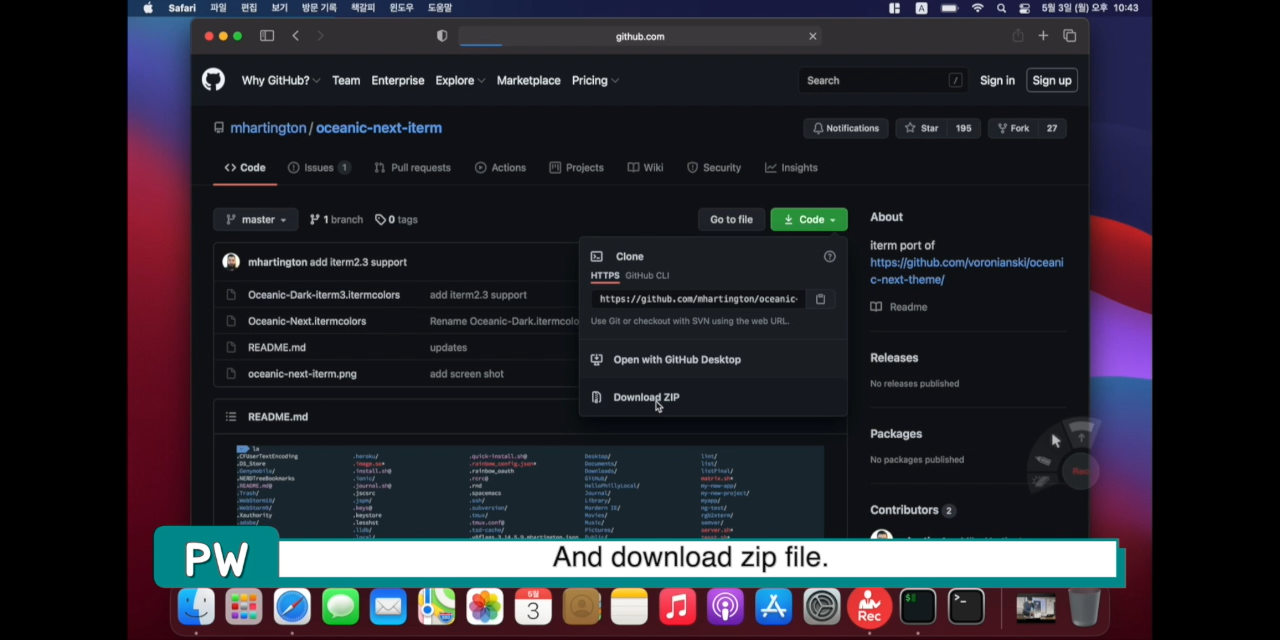View the 0 tags link
The image size is (1280, 640).
396,220
